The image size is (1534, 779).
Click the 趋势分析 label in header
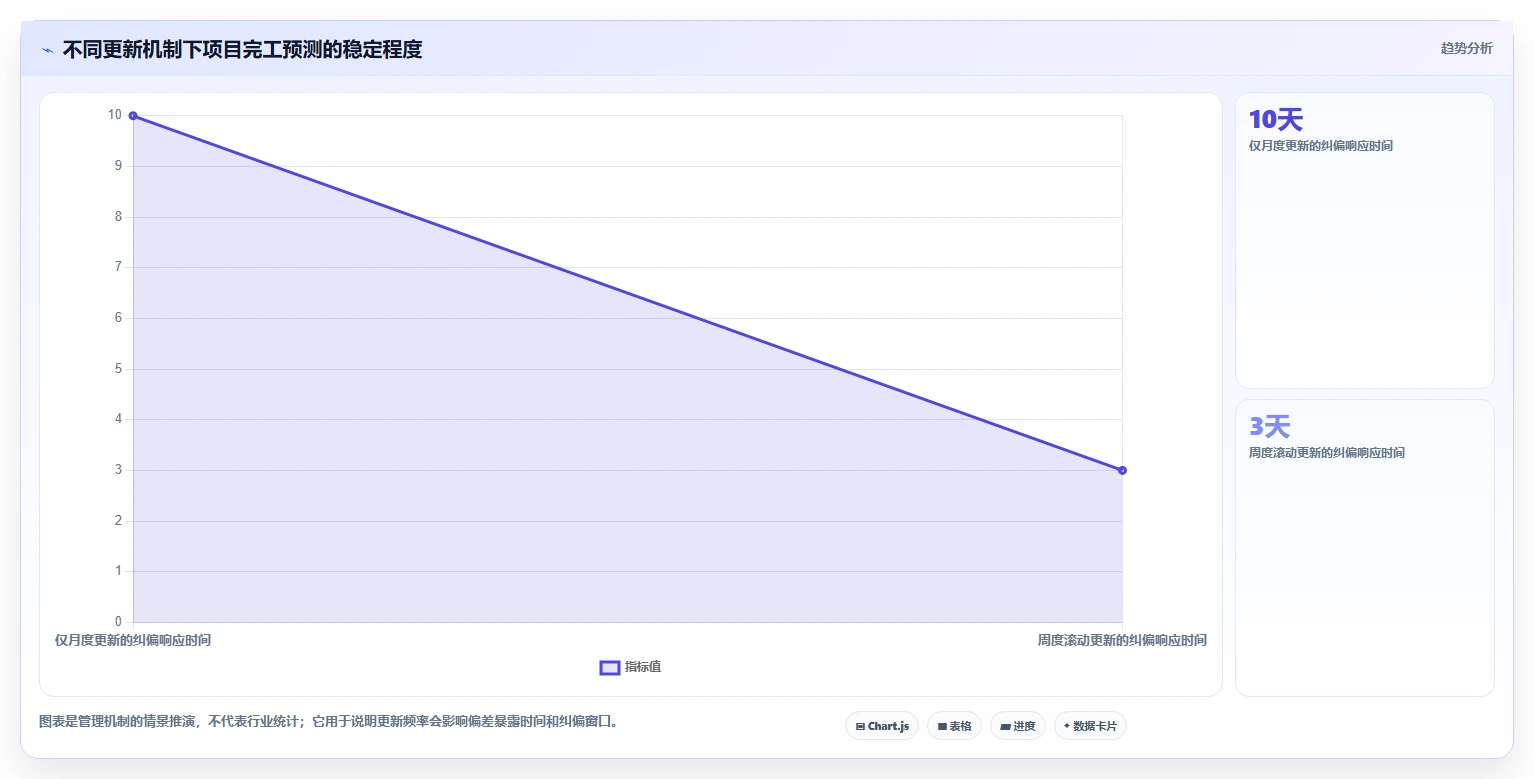1466,49
